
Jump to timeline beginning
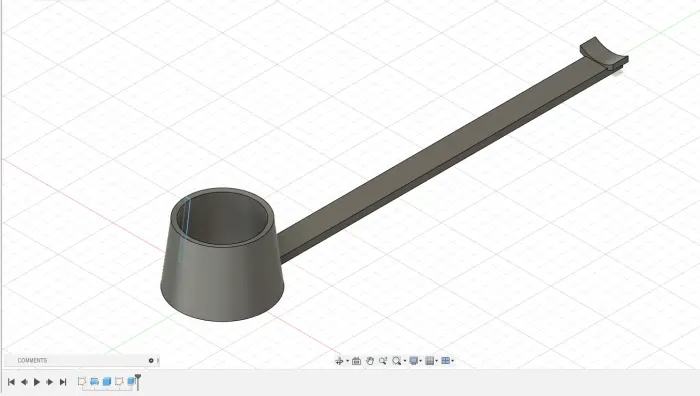[12, 382]
